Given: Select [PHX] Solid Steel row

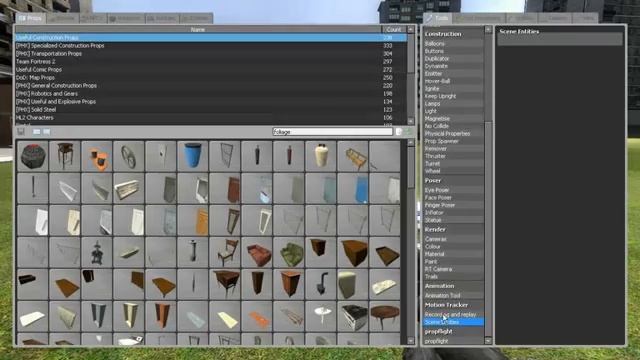Looking at the screenshot, I should tap(211, 109).
